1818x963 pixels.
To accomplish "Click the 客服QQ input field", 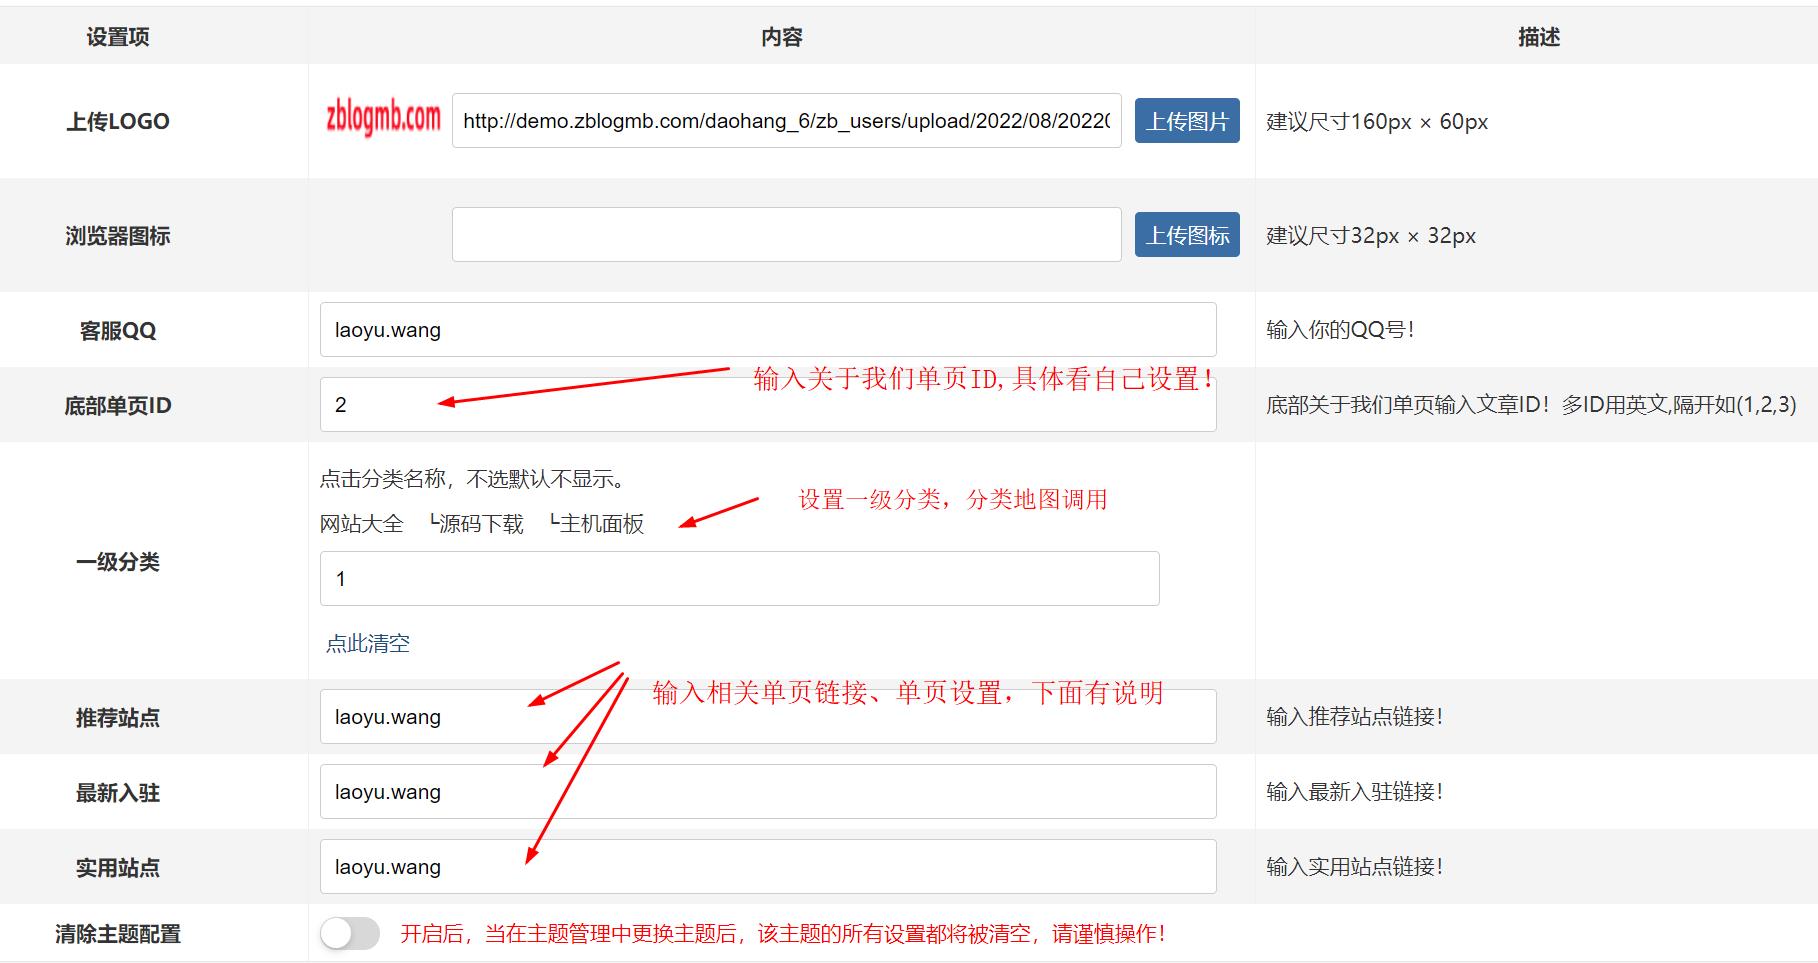I will 768,329.
